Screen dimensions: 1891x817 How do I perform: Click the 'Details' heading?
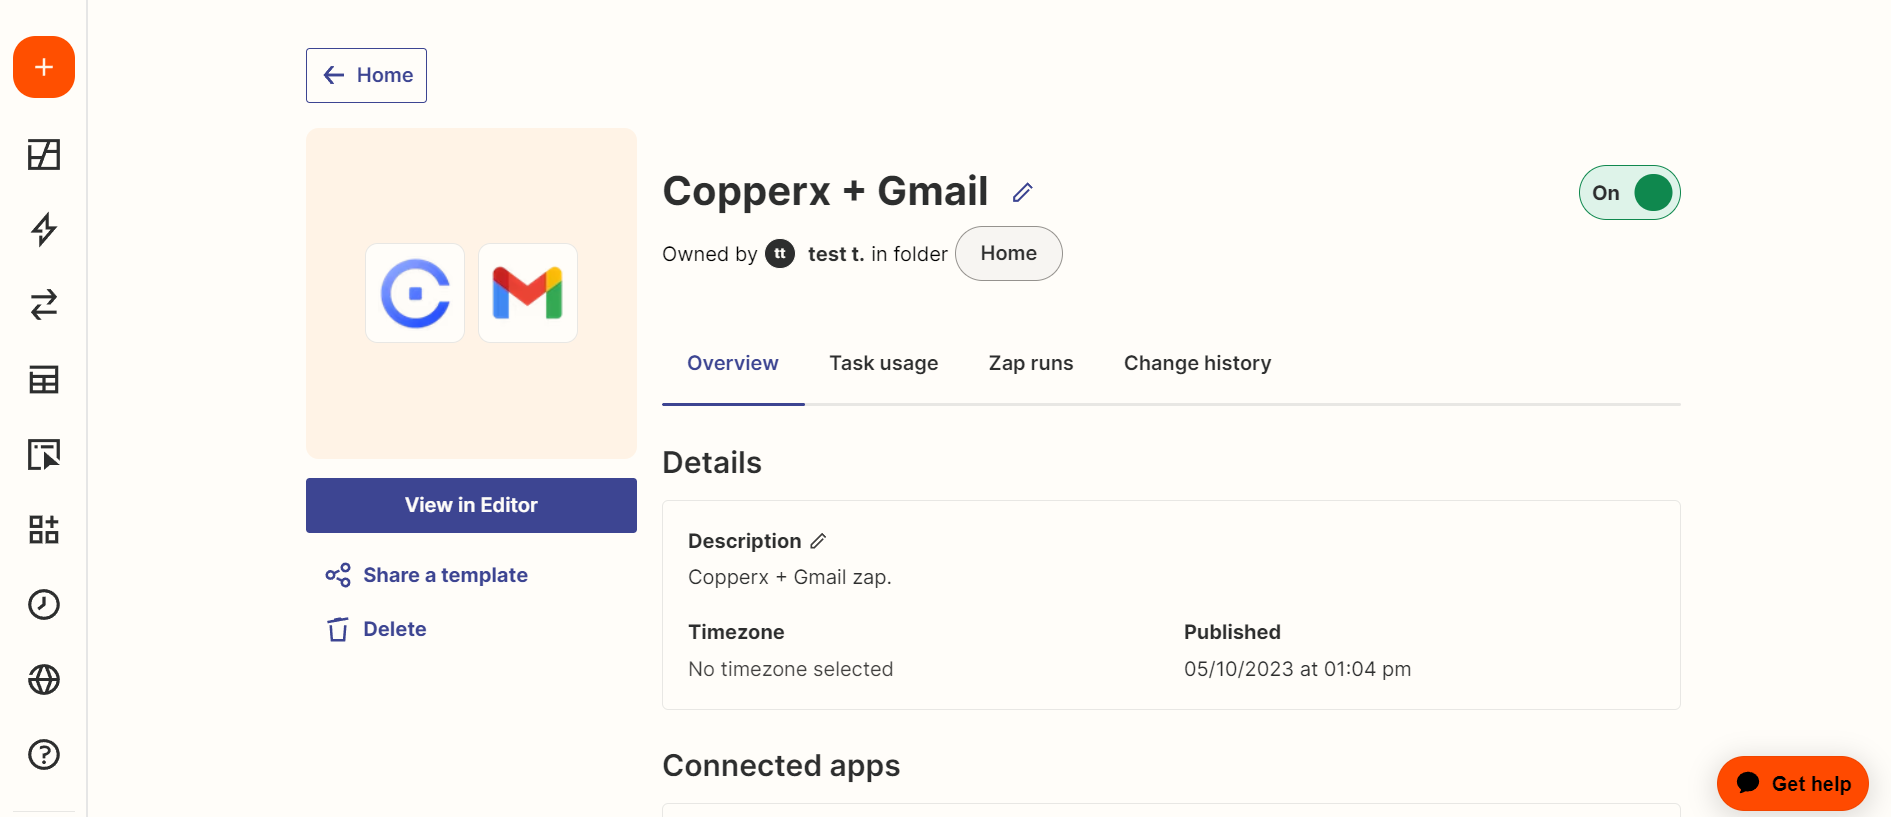[712, 463]
